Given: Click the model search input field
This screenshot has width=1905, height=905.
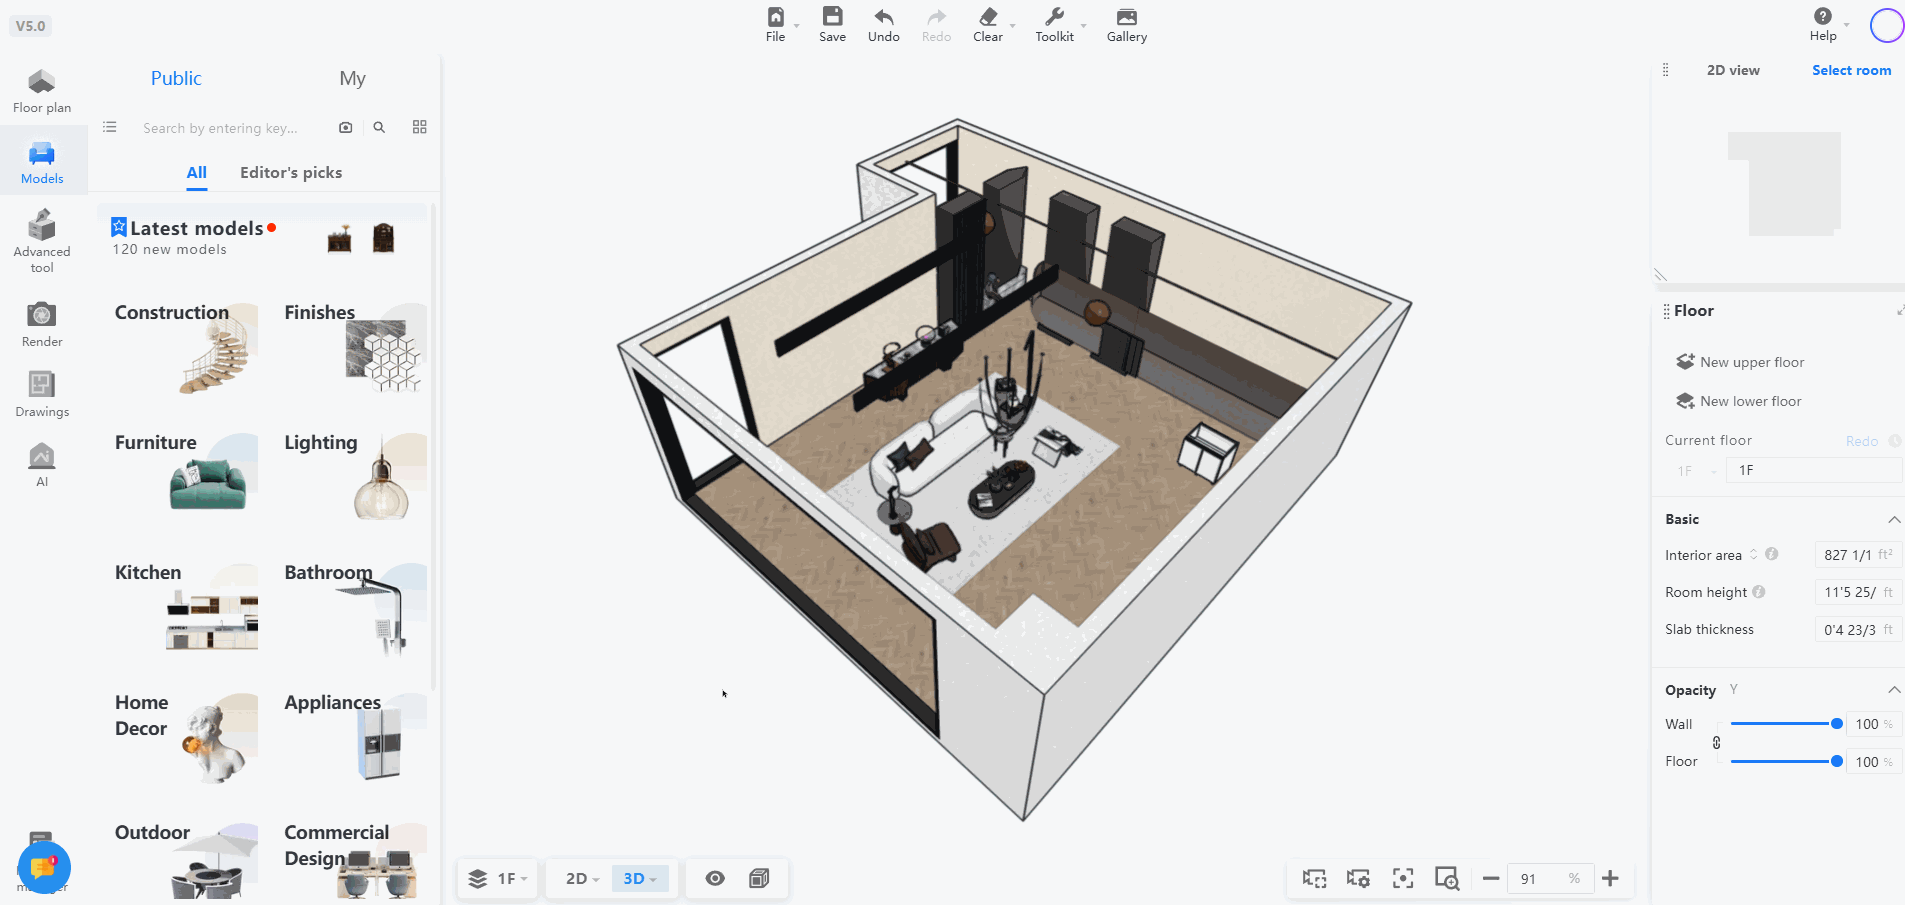Looking at the screenshot, I should pyautogui.click(x=220, y=128).
